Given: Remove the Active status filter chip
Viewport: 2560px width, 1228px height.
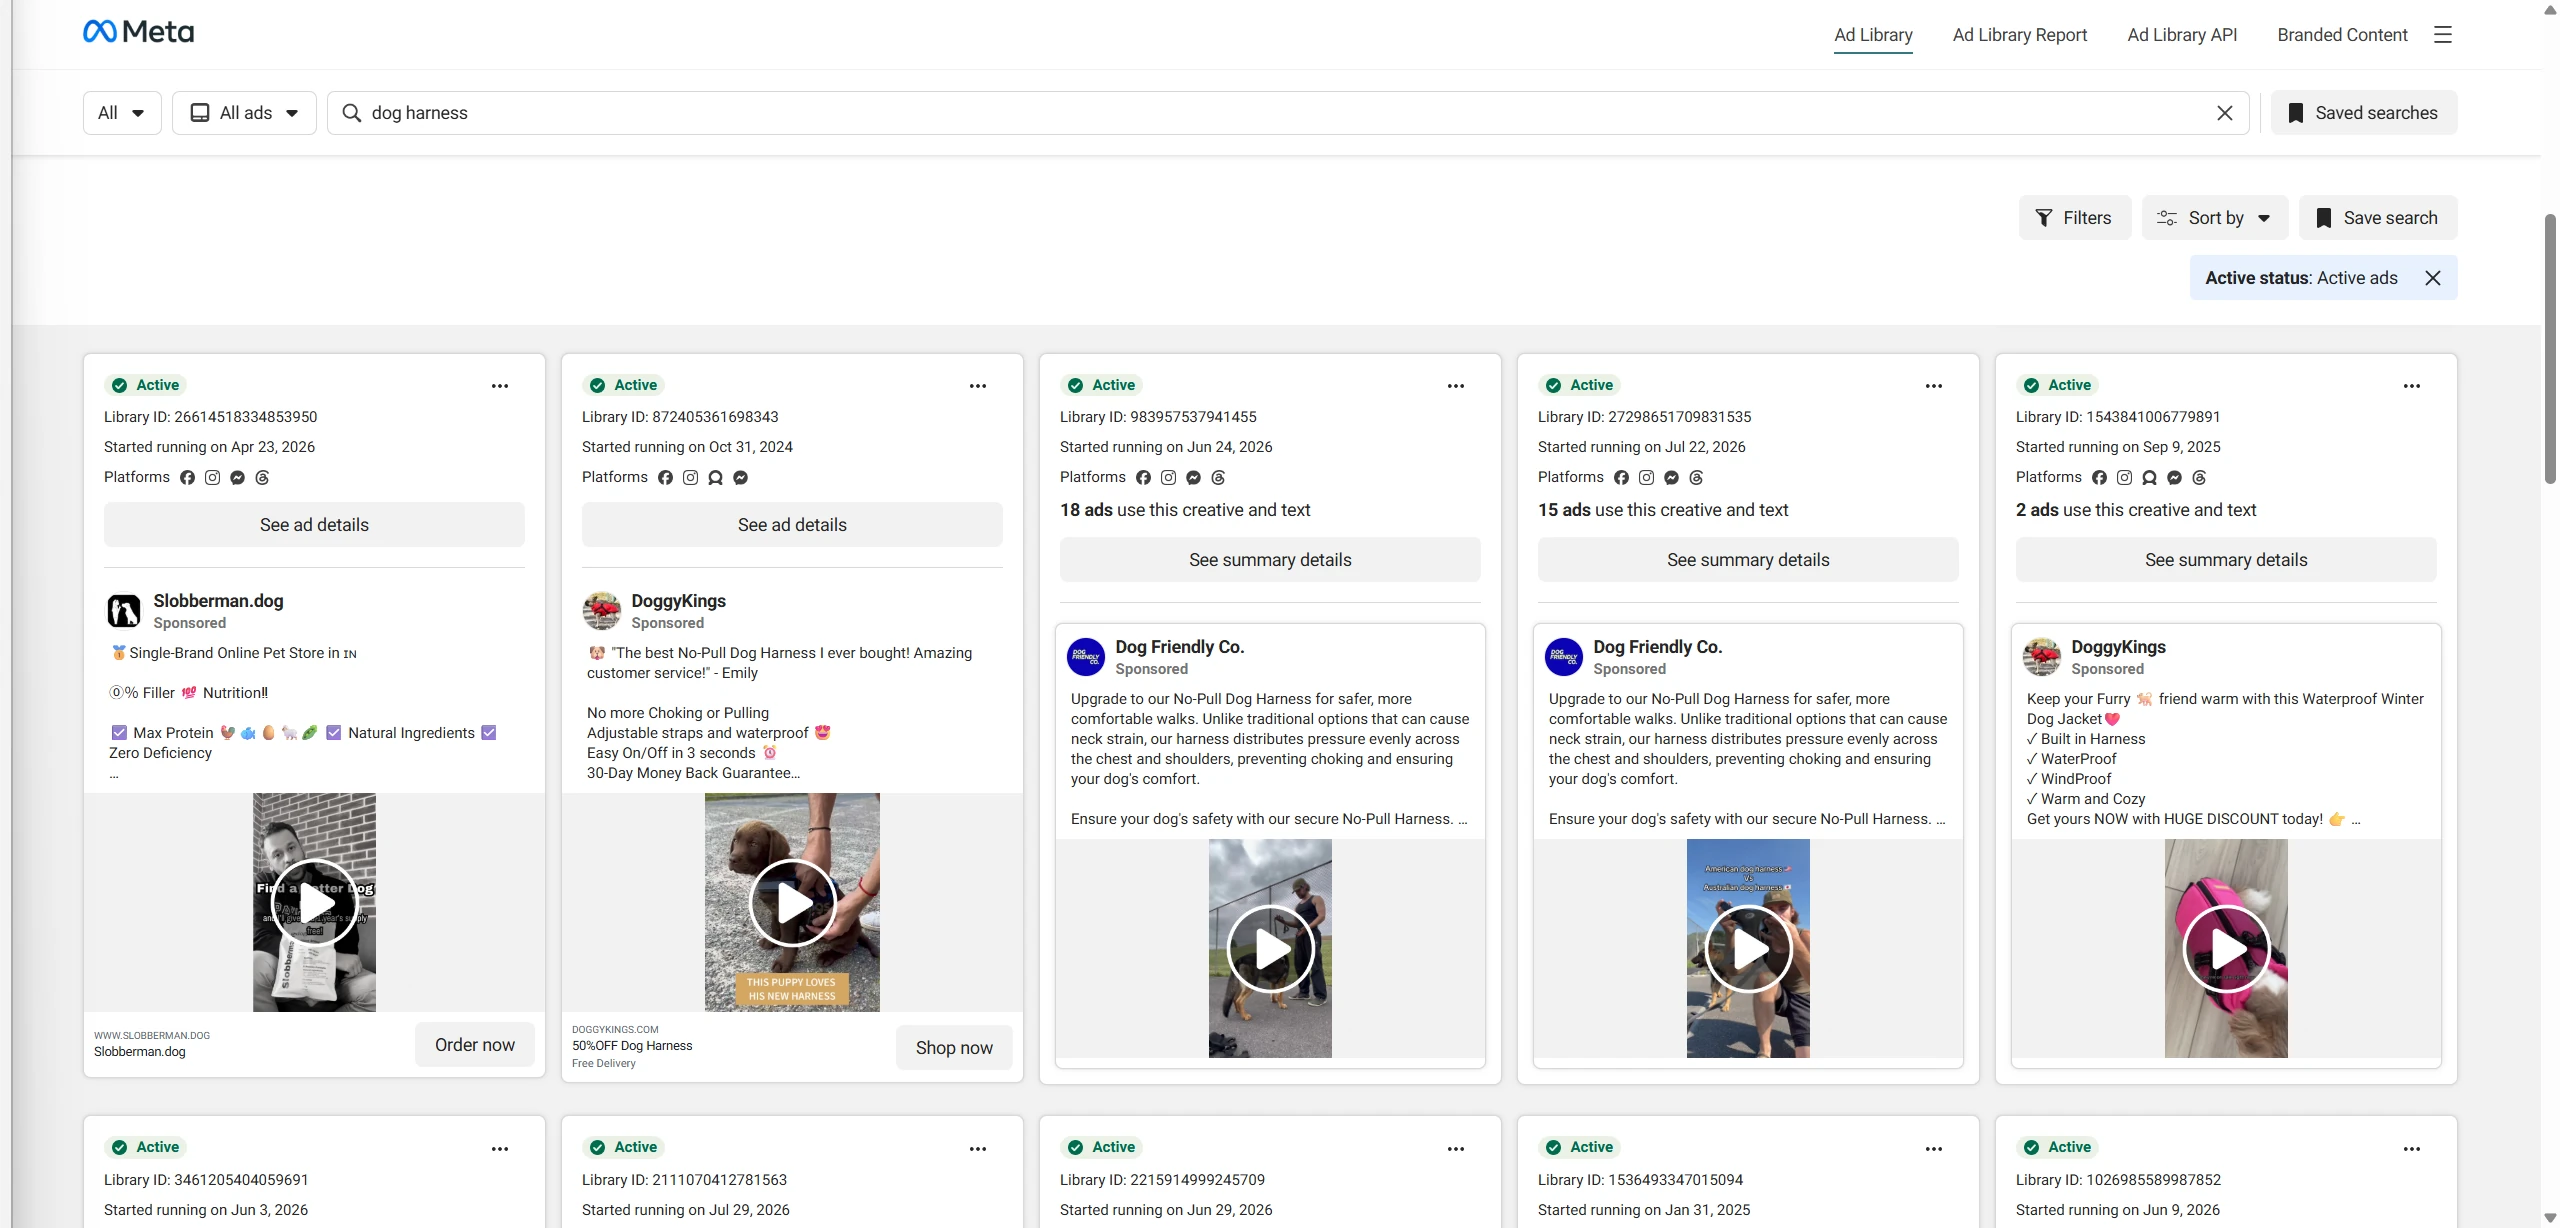Looking at the screenshot, I should click(2433, 278).
